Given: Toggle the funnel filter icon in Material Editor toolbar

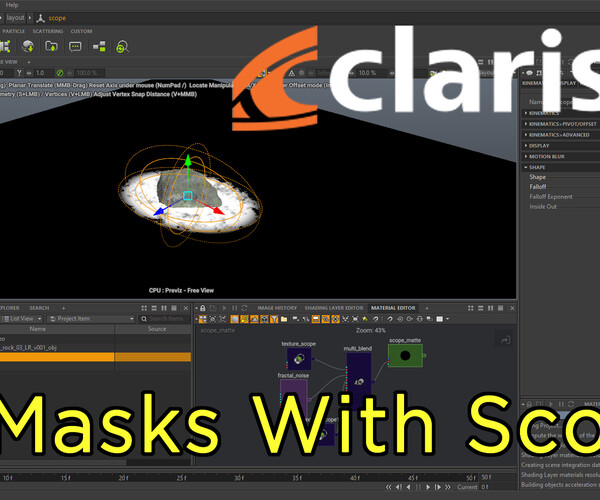Looking at the screenshot, I should (274, 319).
